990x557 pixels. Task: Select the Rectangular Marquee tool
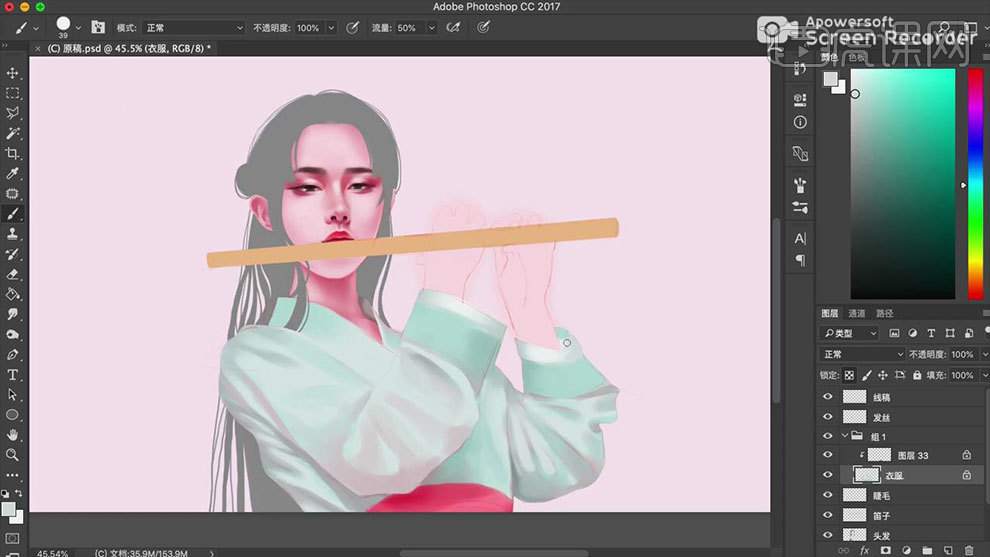tap(12, 93)
